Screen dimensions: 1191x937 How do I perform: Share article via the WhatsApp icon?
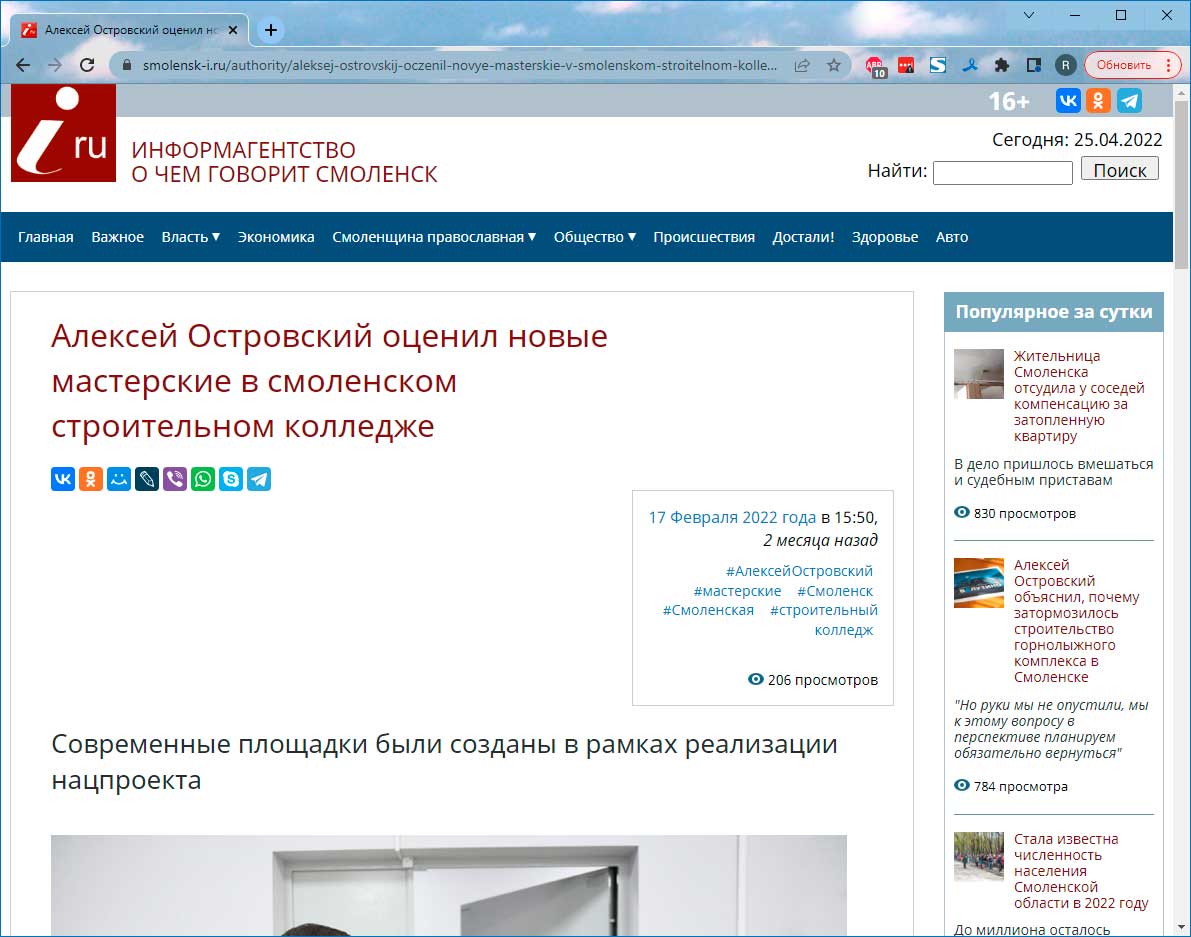(203, 479)
